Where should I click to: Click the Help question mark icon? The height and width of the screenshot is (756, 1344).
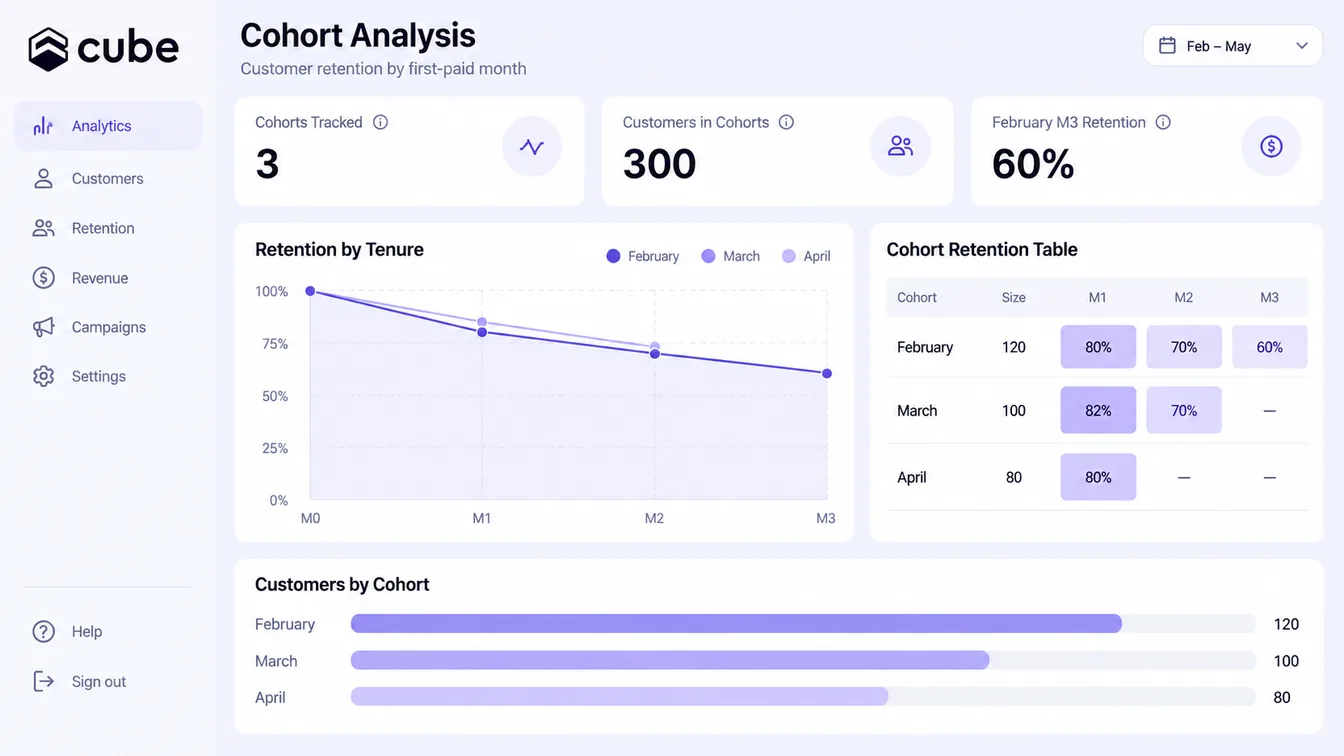(43, 631)
